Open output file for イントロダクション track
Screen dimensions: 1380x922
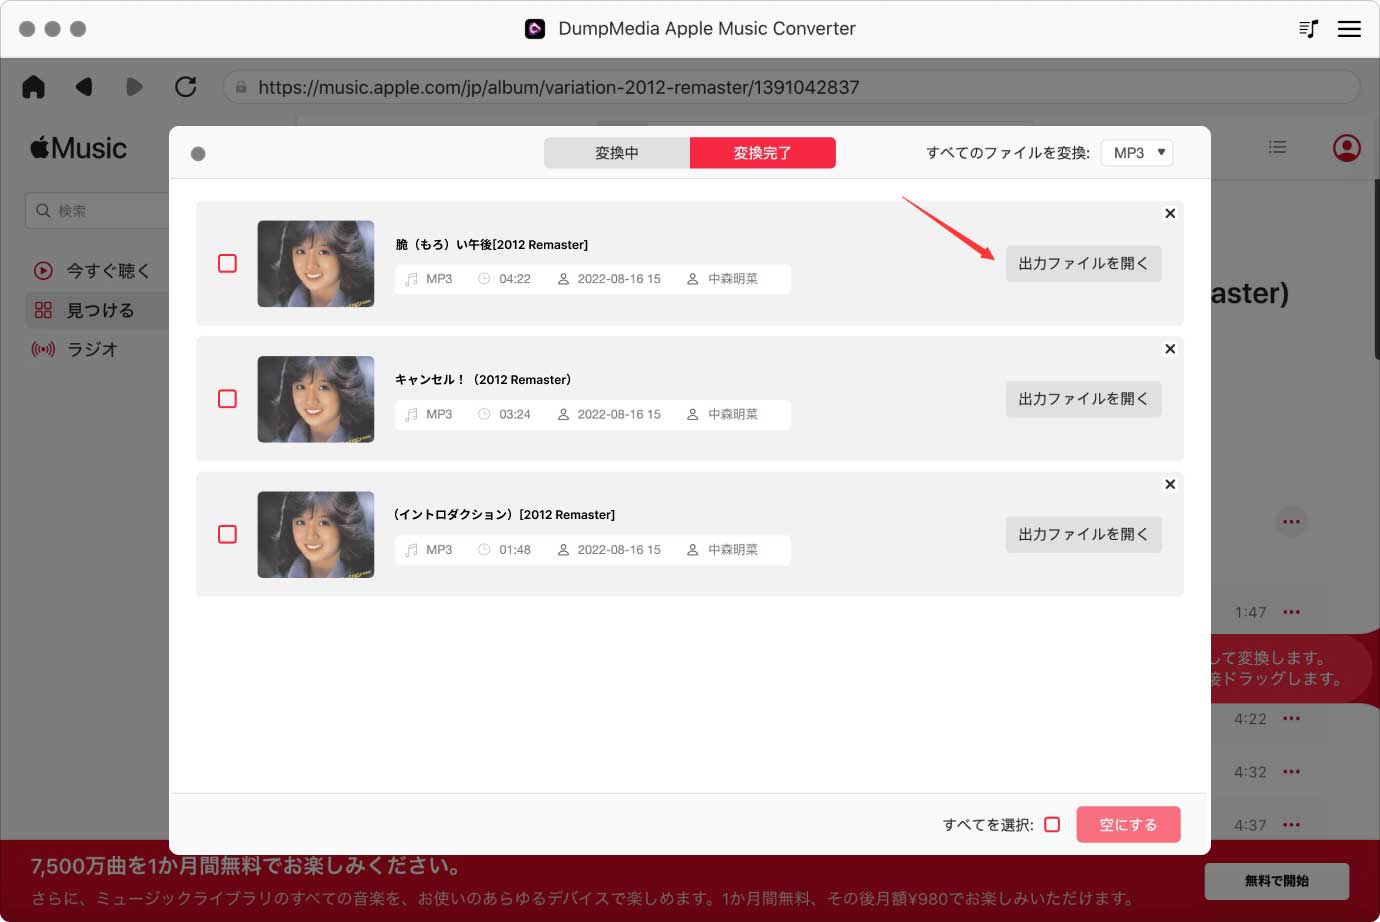[x=1083, y=535]
